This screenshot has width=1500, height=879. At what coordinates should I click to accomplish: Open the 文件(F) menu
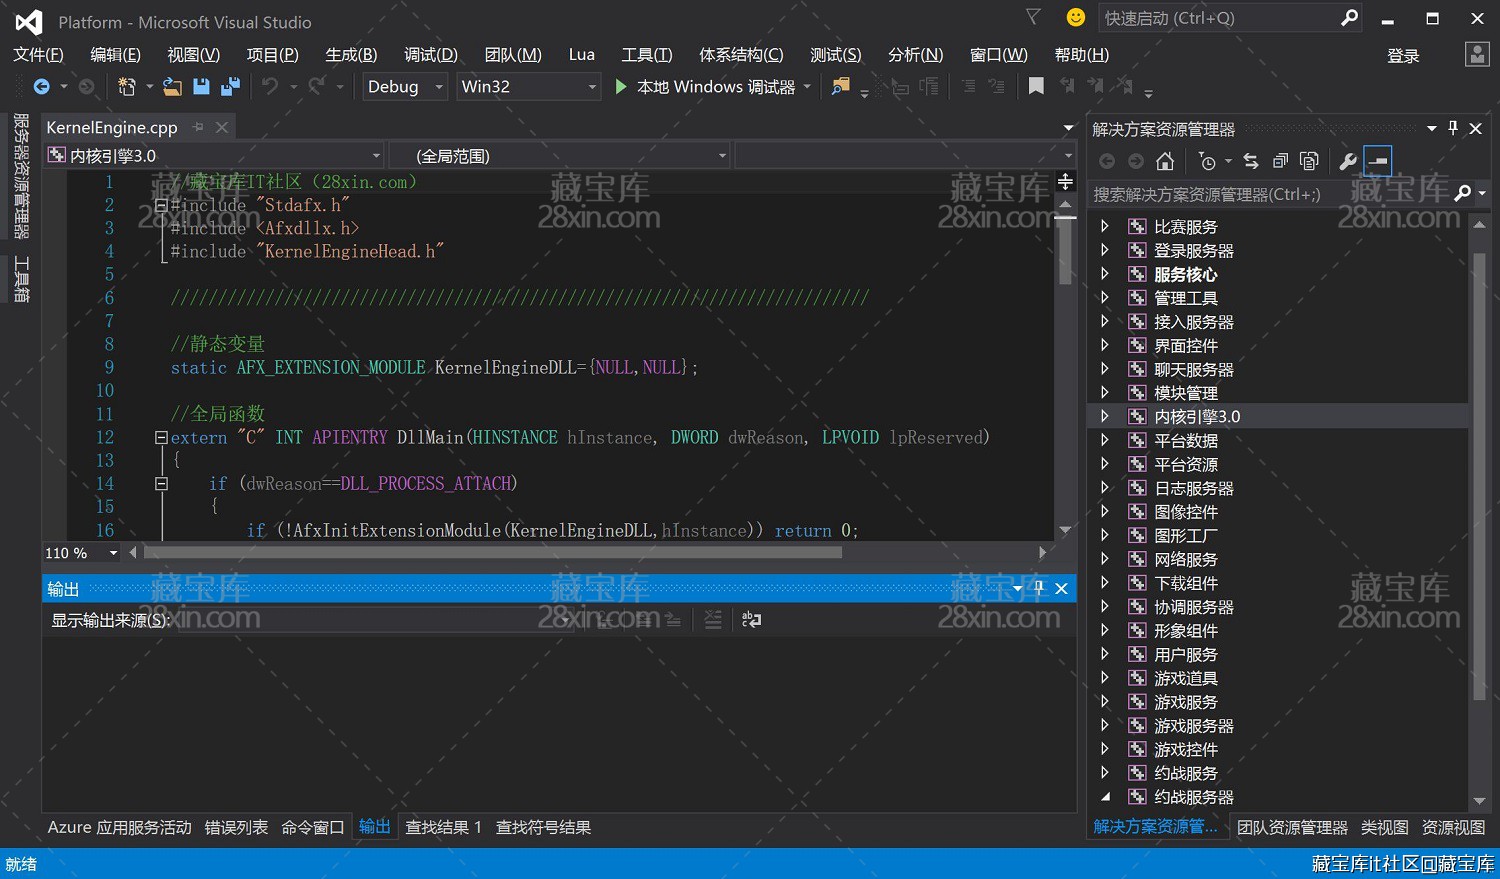click(x=38, y=55)
